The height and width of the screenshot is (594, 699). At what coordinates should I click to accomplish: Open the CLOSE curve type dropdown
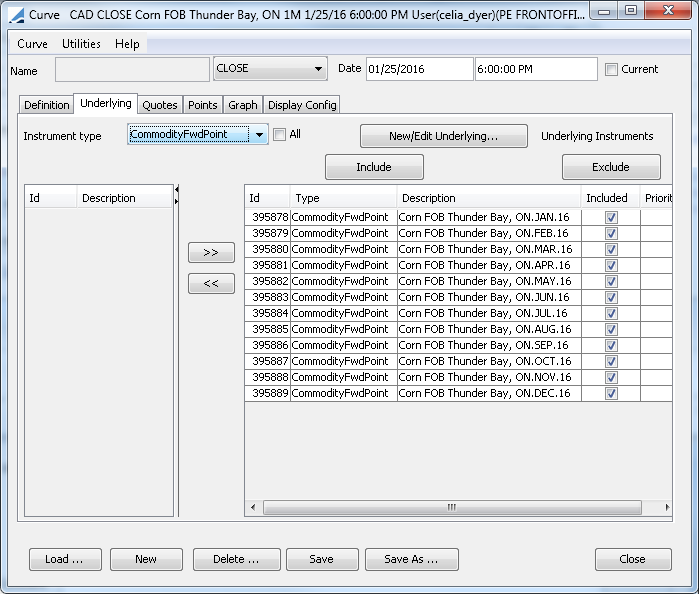tap(270, 69)
